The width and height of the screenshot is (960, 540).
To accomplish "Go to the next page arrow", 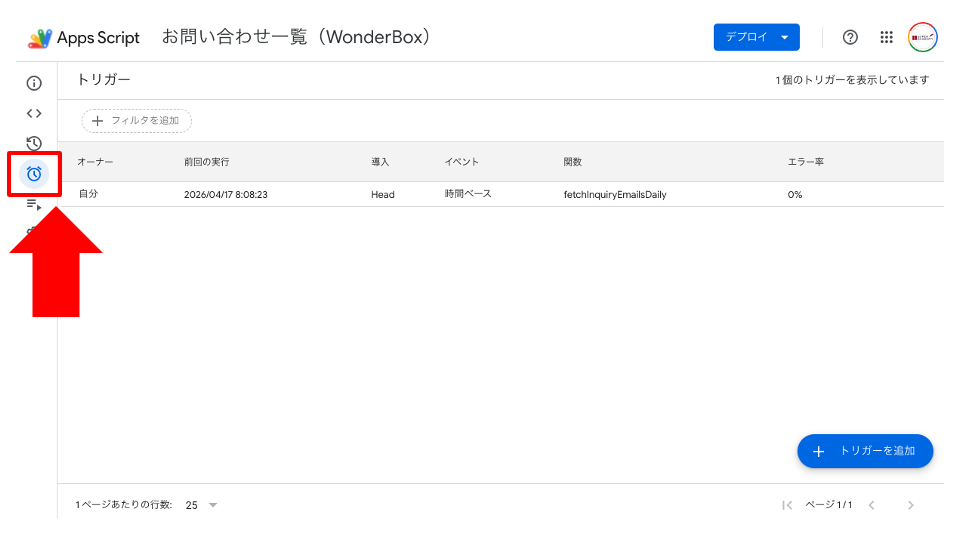I will pyautogui.click(x=910, y=505).
